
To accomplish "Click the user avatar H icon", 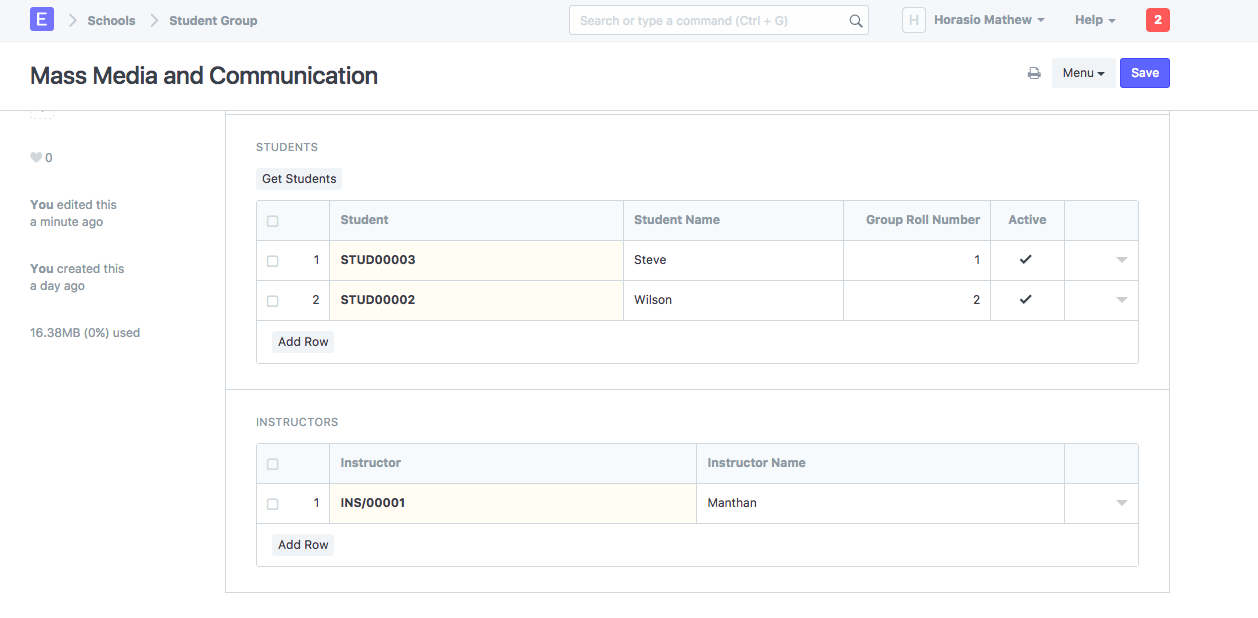I will tap(913, 20).
